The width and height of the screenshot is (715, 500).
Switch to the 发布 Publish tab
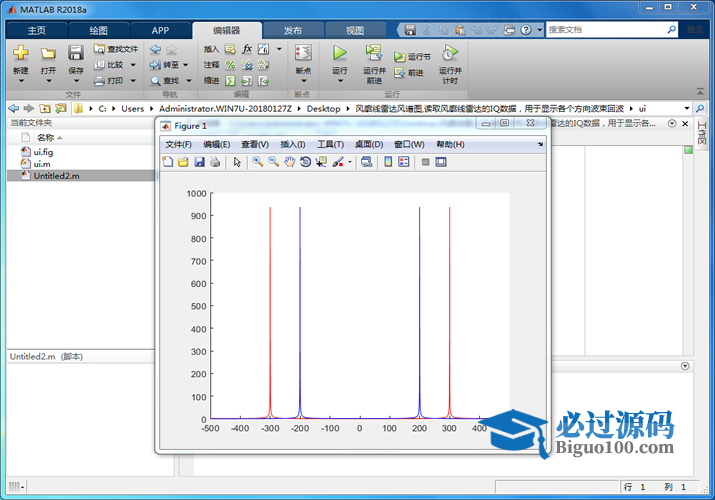293,31
